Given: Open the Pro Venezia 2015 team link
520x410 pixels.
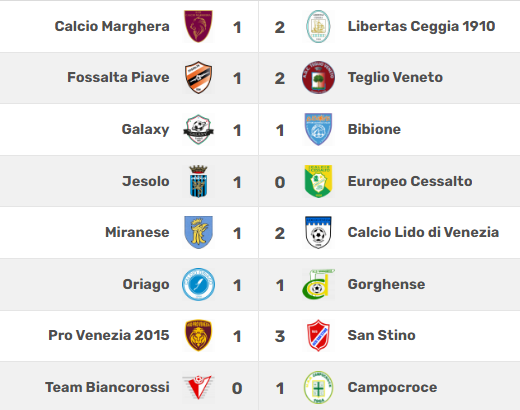Looking at the screenshot, I should (109, 335).
